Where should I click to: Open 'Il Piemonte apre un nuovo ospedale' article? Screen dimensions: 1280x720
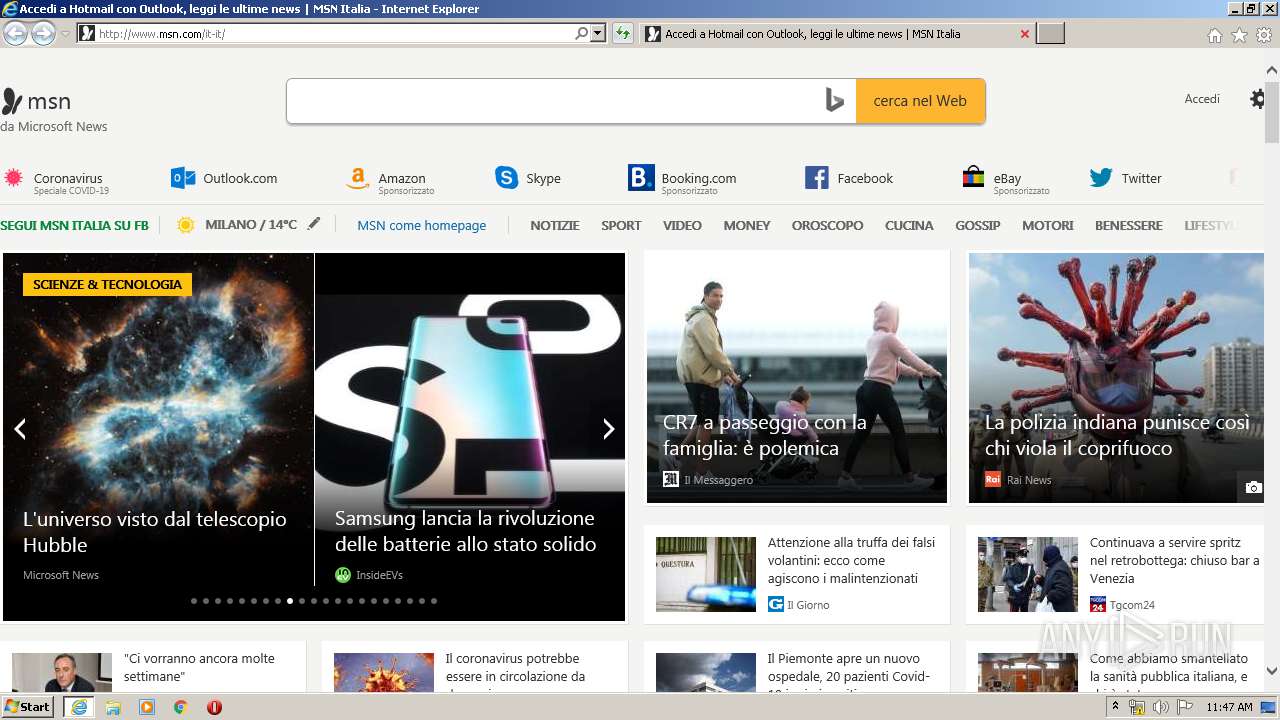coord(797,668)
